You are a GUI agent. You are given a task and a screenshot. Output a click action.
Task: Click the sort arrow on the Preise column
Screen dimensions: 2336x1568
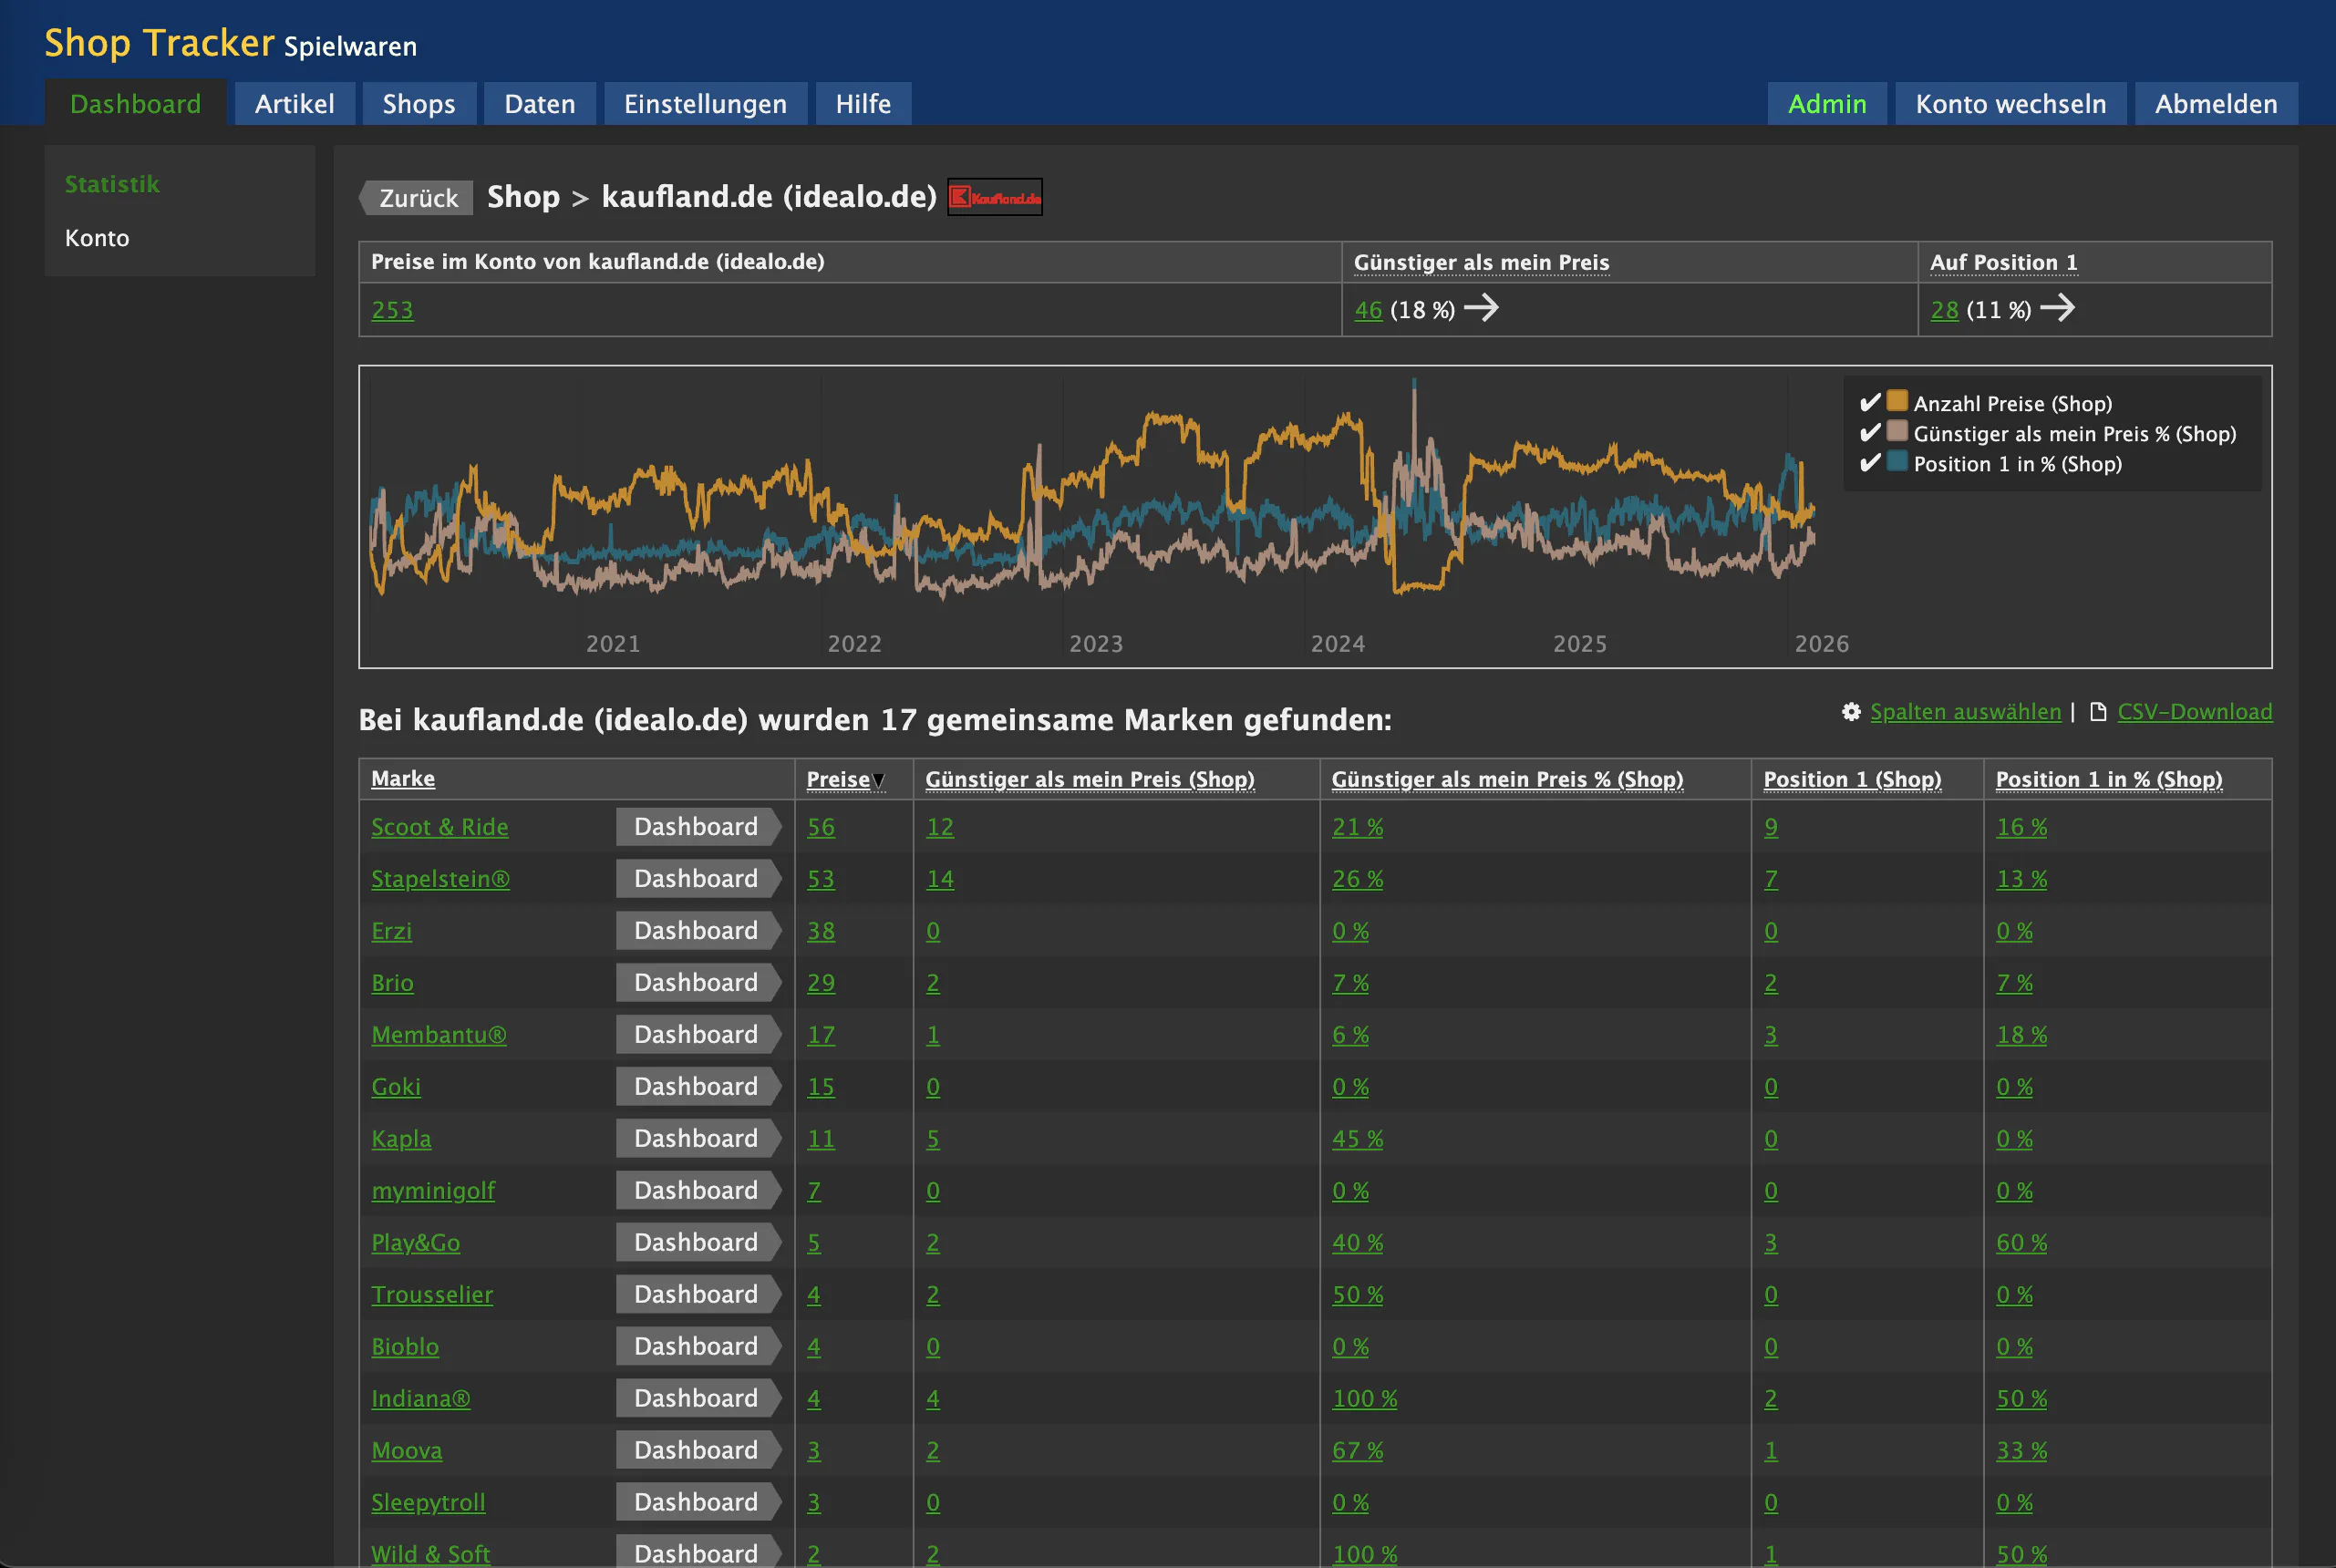point(878,780)
